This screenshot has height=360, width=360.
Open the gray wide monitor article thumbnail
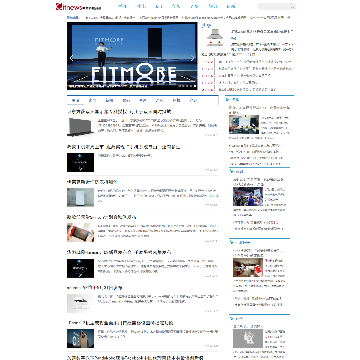(80, 127)
